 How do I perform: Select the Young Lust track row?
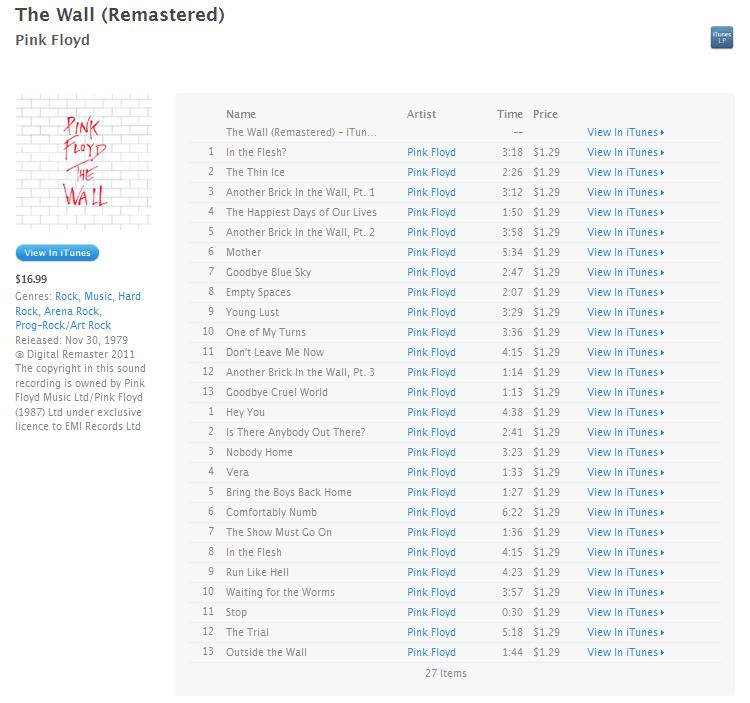tap(454, 312)
